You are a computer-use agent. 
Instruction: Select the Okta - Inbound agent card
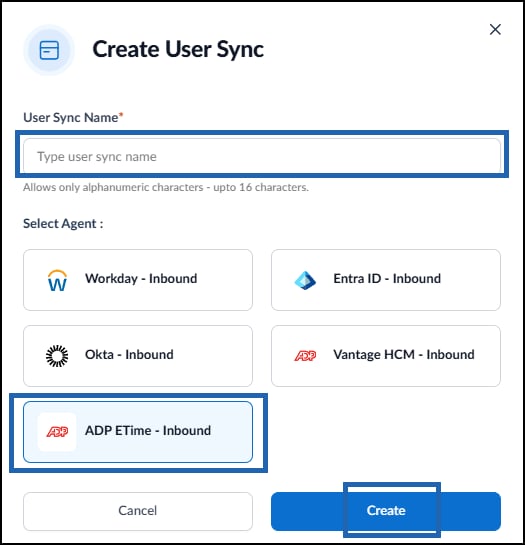click(x=138, y=356)
